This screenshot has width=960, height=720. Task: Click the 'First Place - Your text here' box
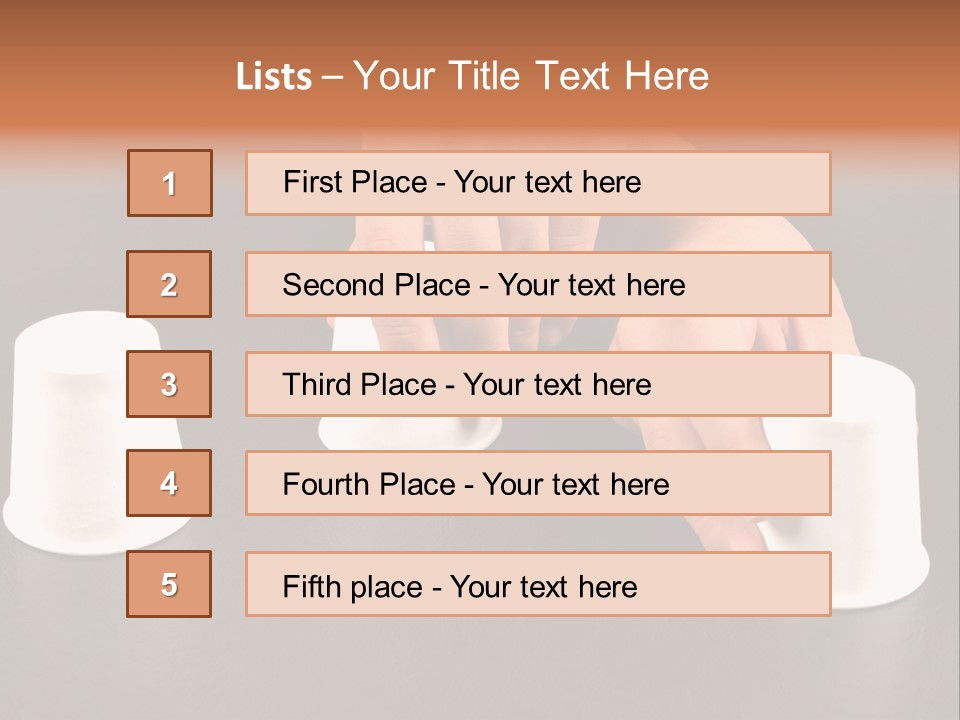[x=538, y=183]
